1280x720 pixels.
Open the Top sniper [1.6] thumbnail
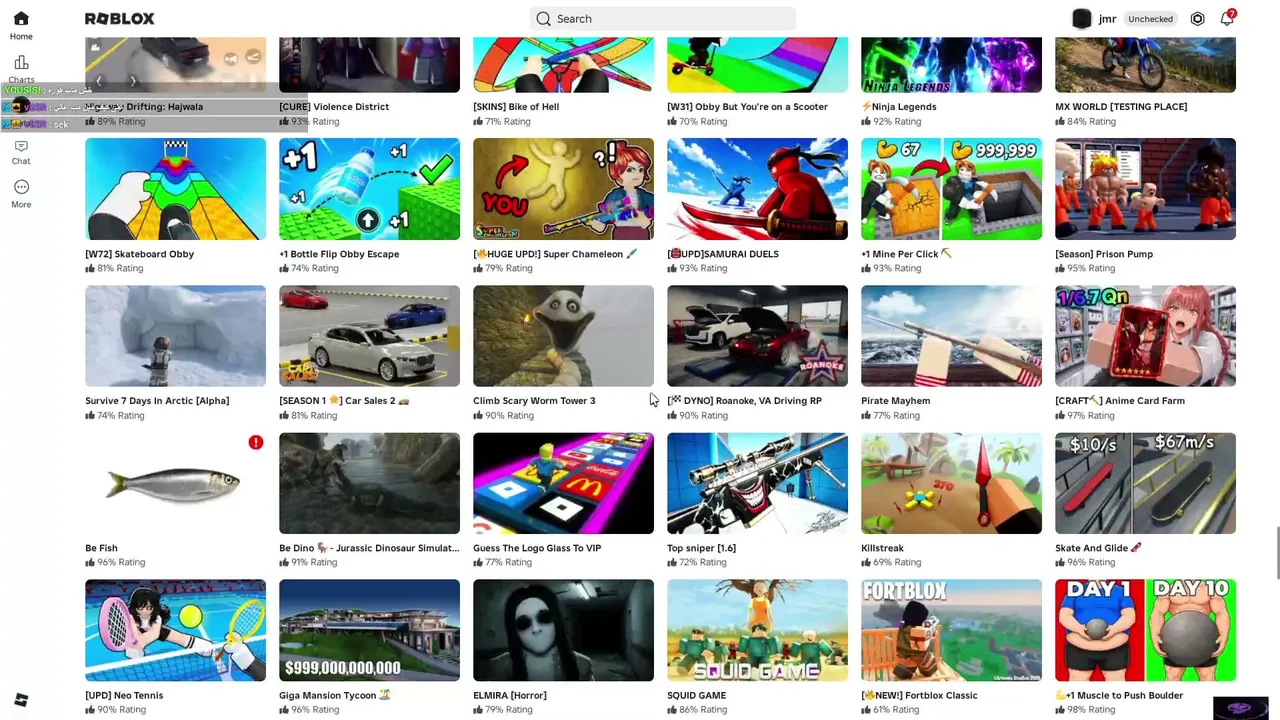point(757,483)
